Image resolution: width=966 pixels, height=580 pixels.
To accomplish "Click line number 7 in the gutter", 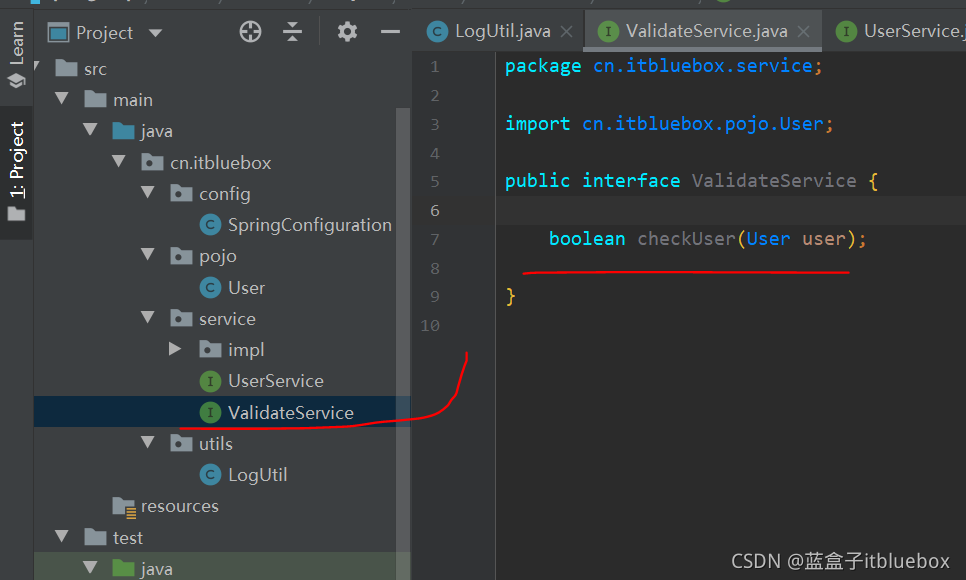I will [x=435, y=239].
